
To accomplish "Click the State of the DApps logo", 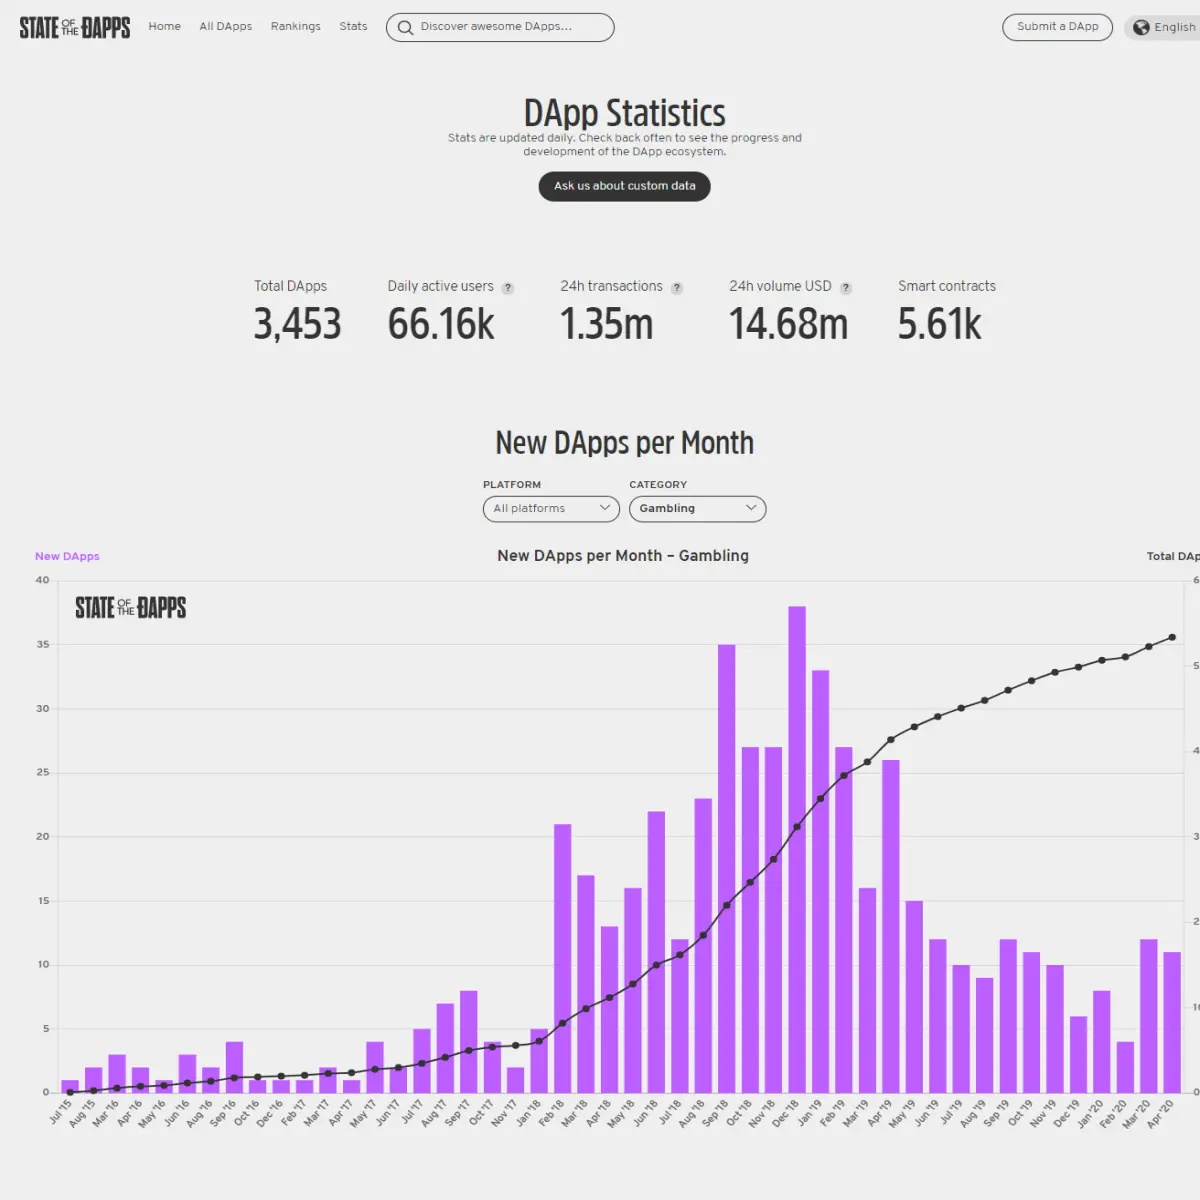I will click(x=75, y=27).
